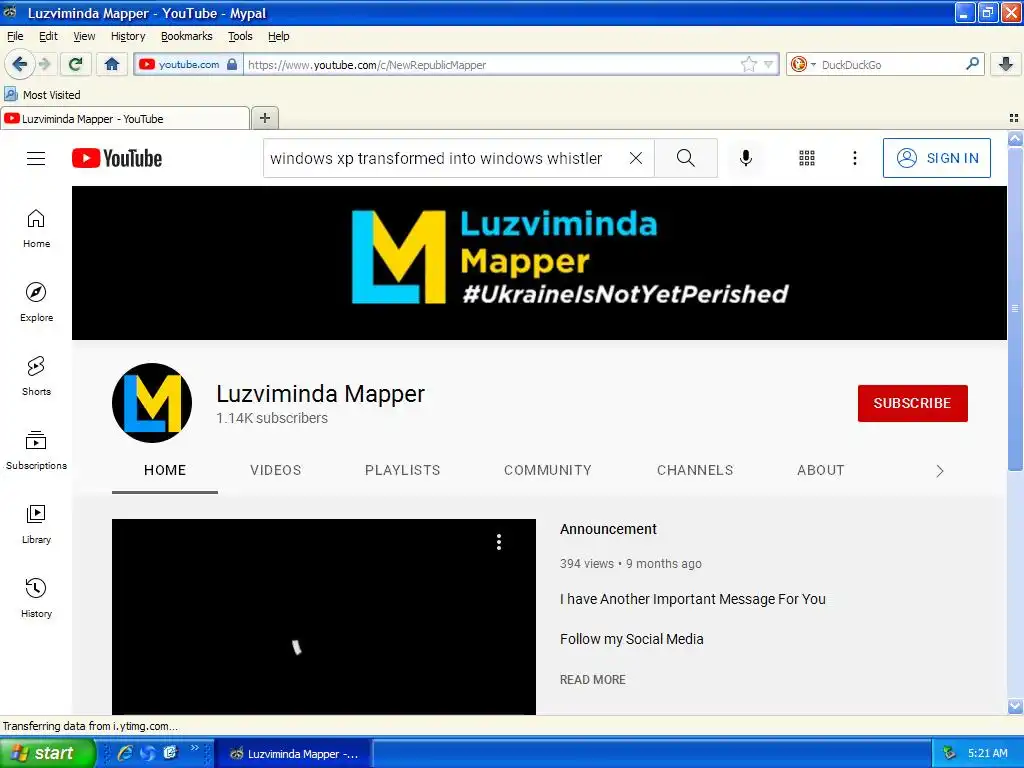Open the View menu
The width and height of the screenshot is (1024, 768).
(x=84, y=36)
